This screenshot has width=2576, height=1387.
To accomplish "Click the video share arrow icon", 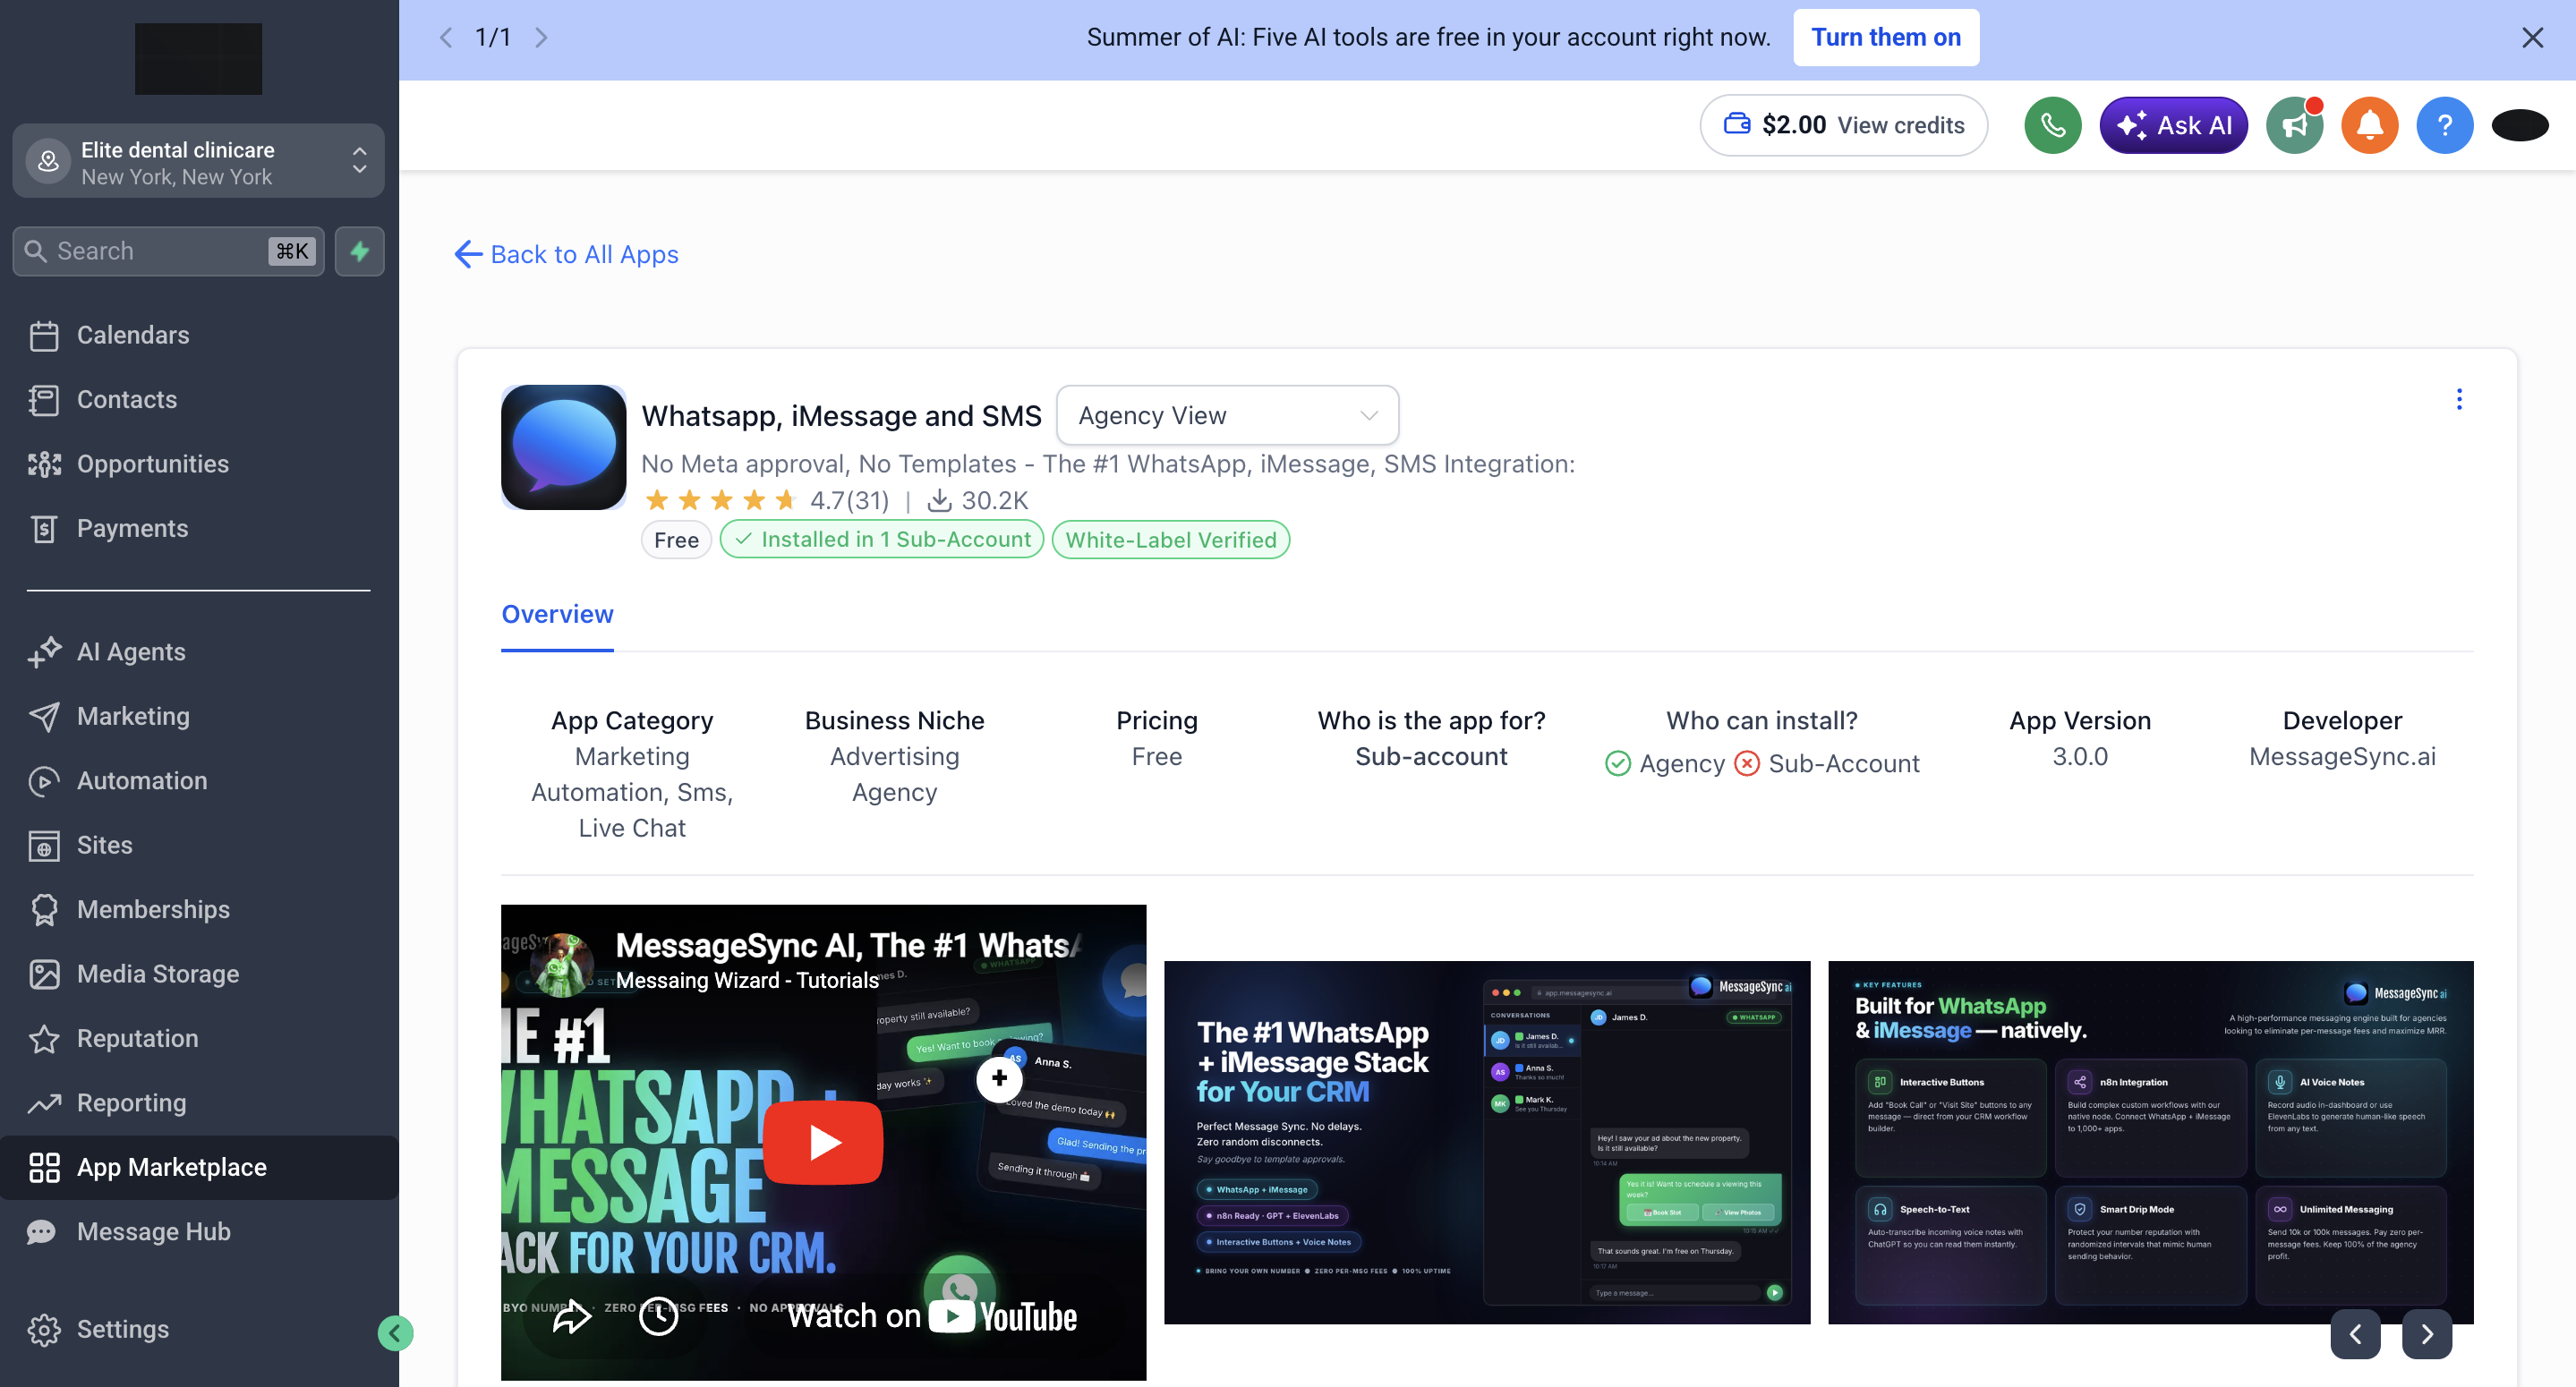I will click(572, 1317).
